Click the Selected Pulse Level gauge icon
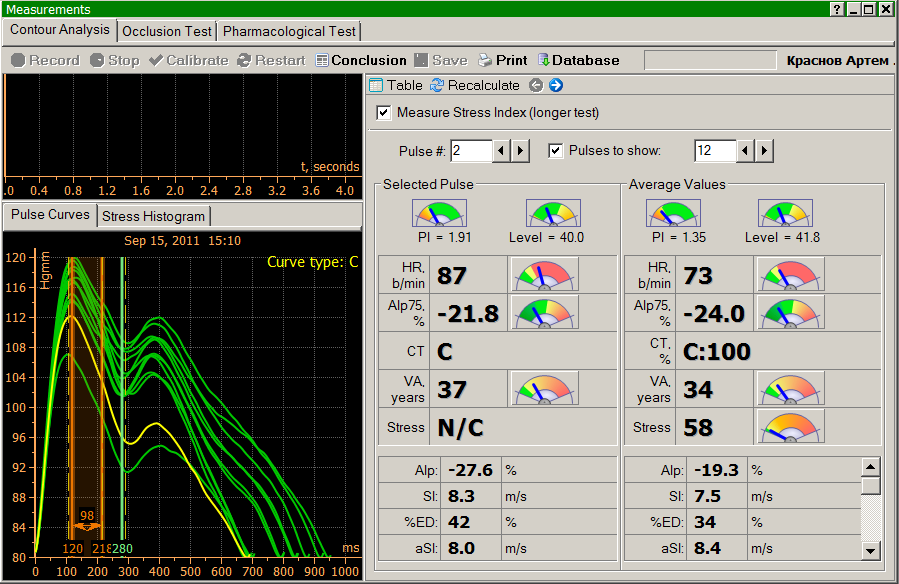This screenshot has width=899, height=584. [553, 213]
